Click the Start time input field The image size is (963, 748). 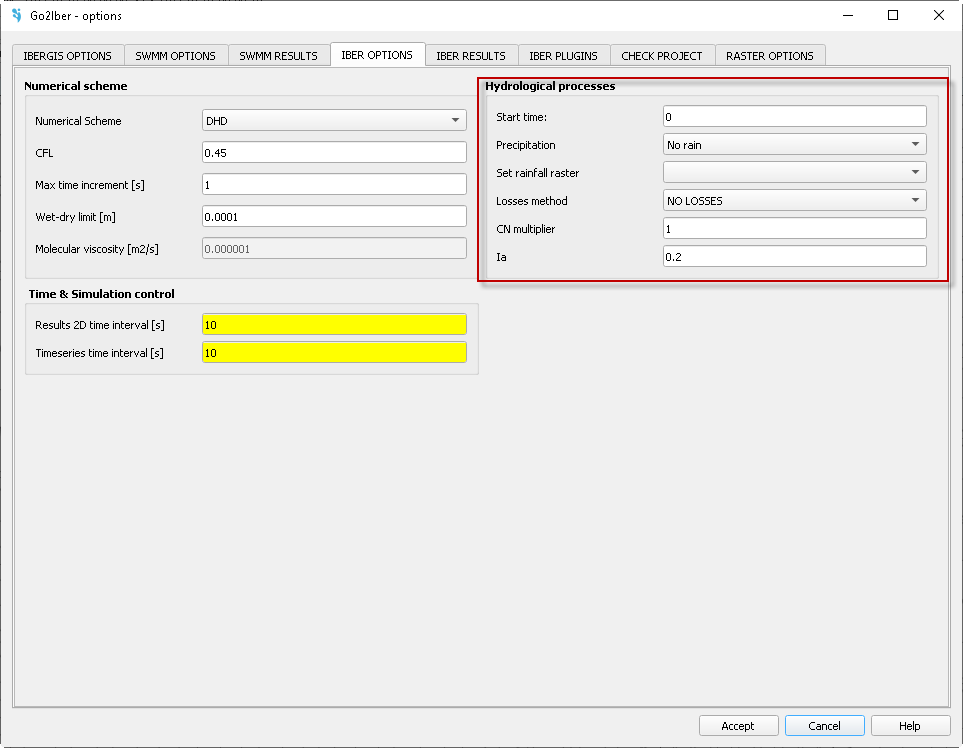tap(794, 117)
